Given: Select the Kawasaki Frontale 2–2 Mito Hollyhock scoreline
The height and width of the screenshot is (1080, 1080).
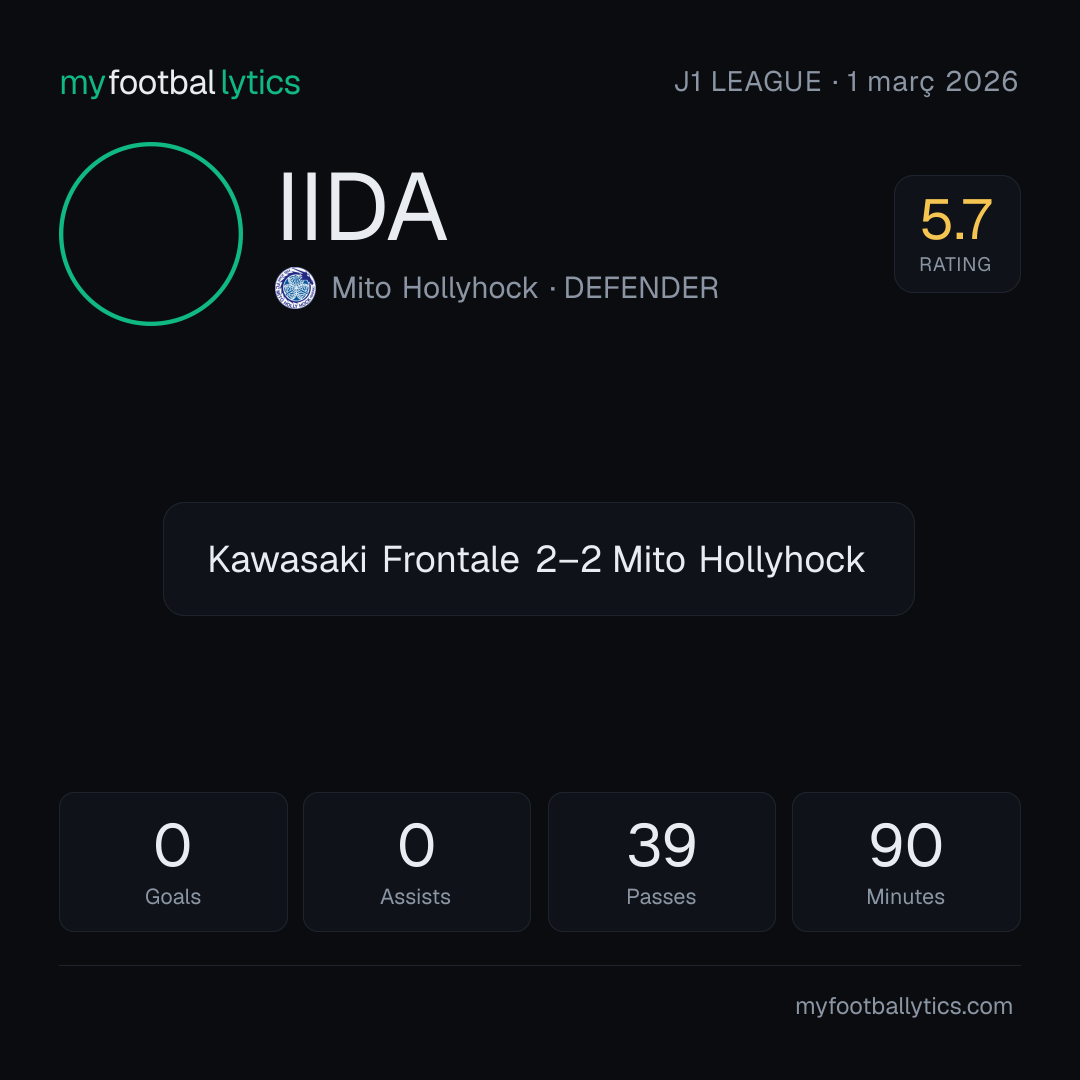Looking at the screenshot, I should (538, 559).
